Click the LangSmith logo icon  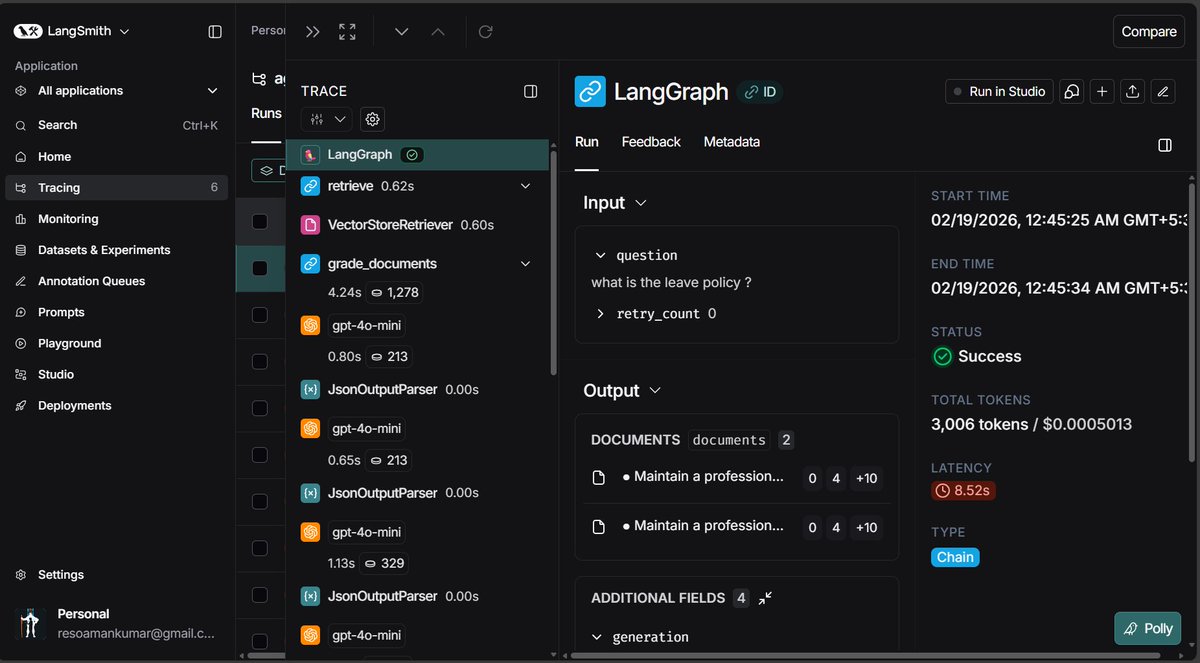(27, 31)
